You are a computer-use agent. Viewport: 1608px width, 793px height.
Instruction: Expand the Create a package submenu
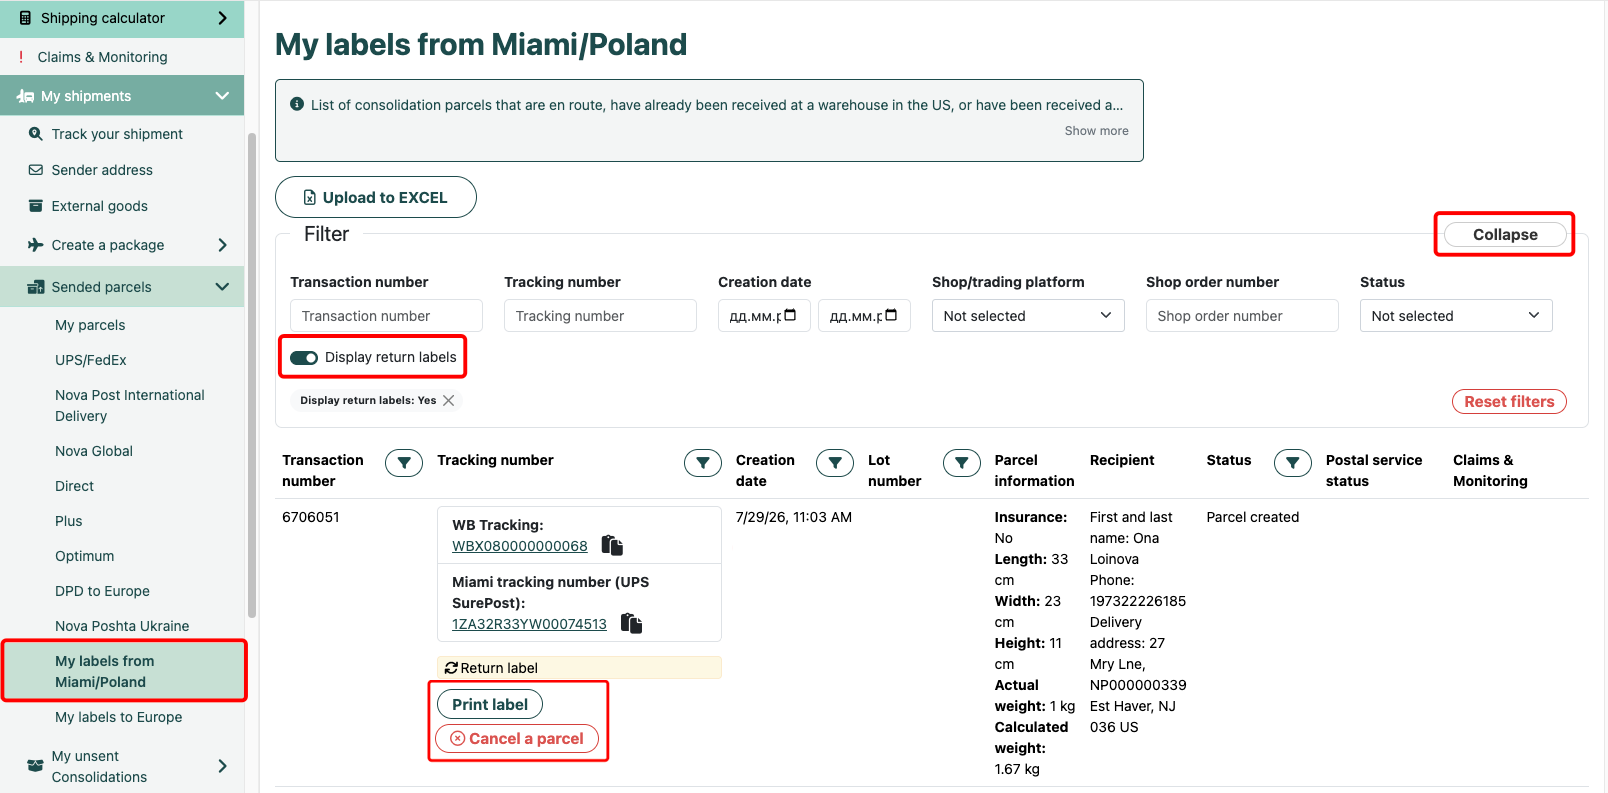click(x=222, y=245)
